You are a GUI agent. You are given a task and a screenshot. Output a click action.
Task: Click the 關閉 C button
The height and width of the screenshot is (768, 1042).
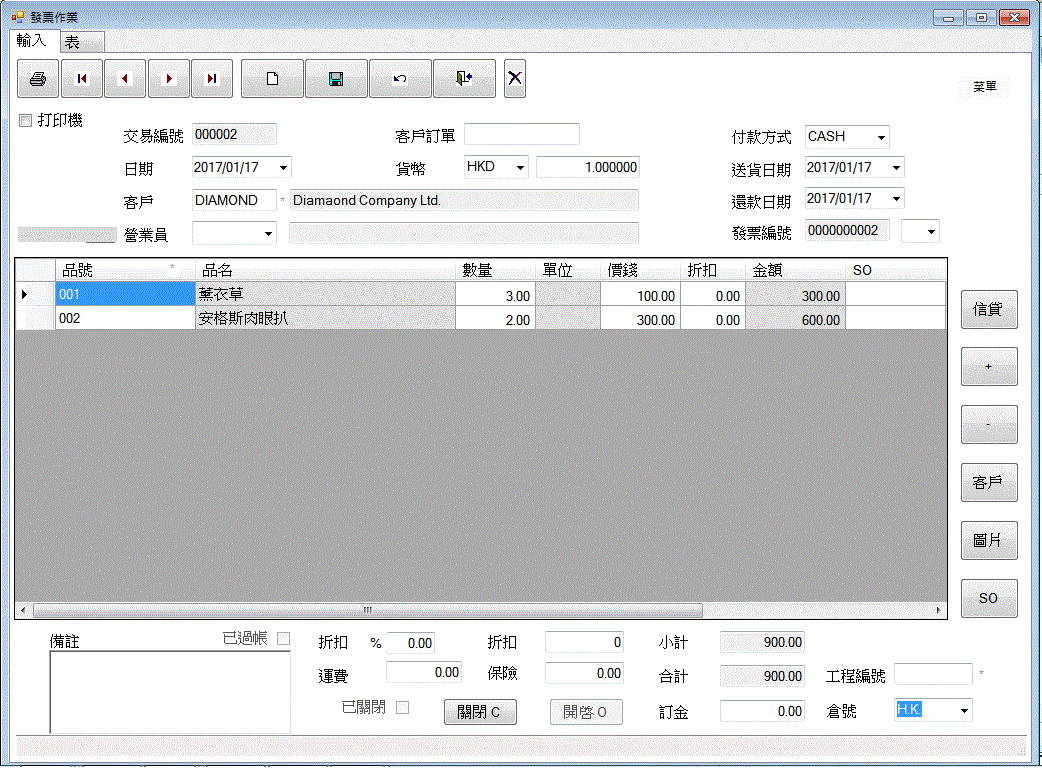pos(480,712)
